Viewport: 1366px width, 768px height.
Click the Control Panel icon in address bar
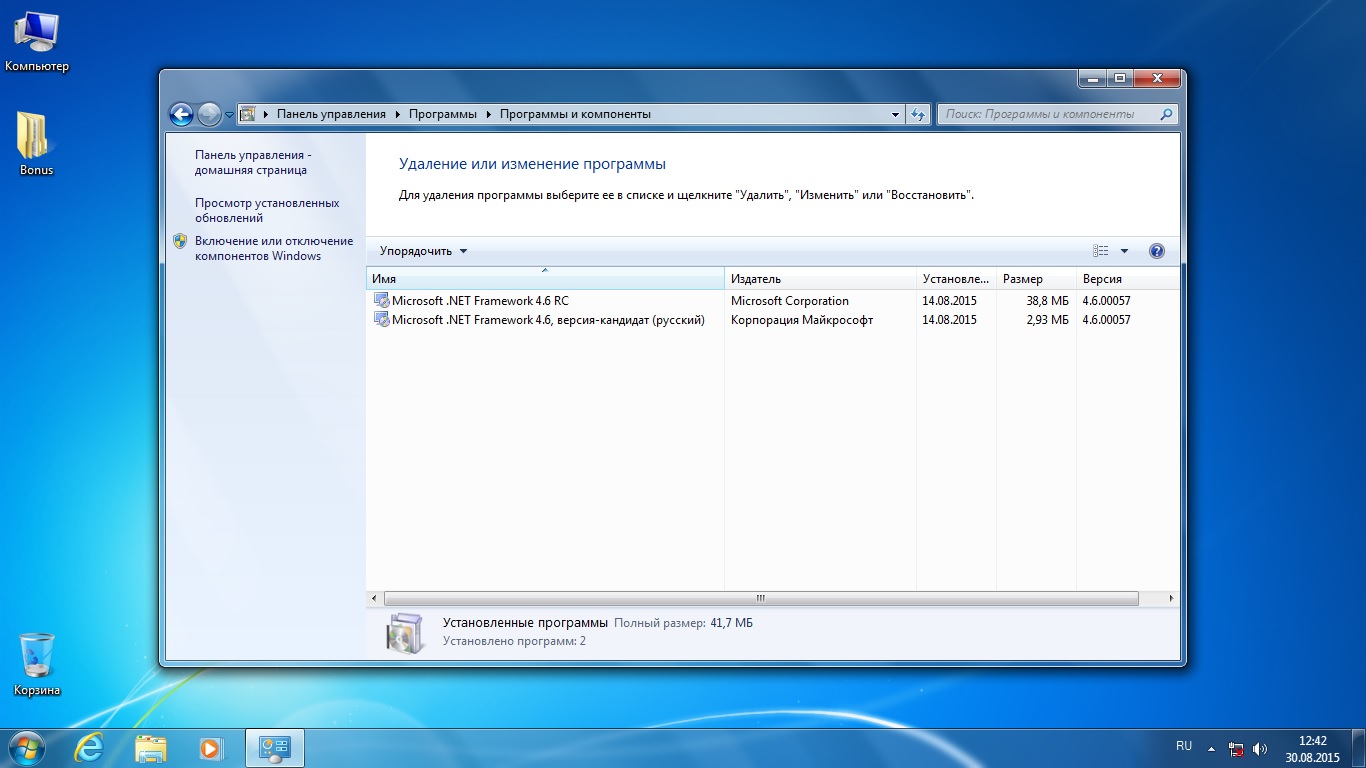click(x=249, y=114)
